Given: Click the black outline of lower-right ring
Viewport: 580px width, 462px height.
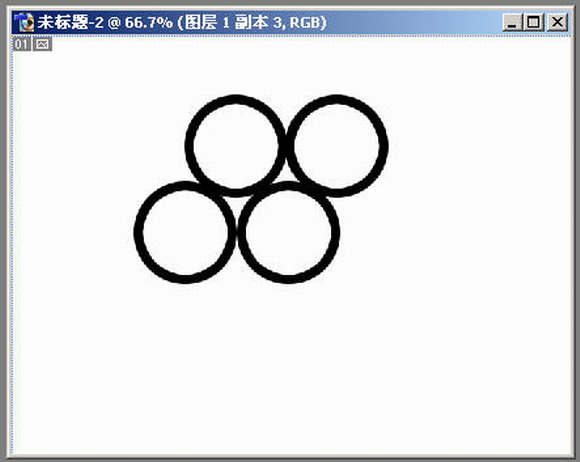Looking at the screenshot, I should 335,232.
